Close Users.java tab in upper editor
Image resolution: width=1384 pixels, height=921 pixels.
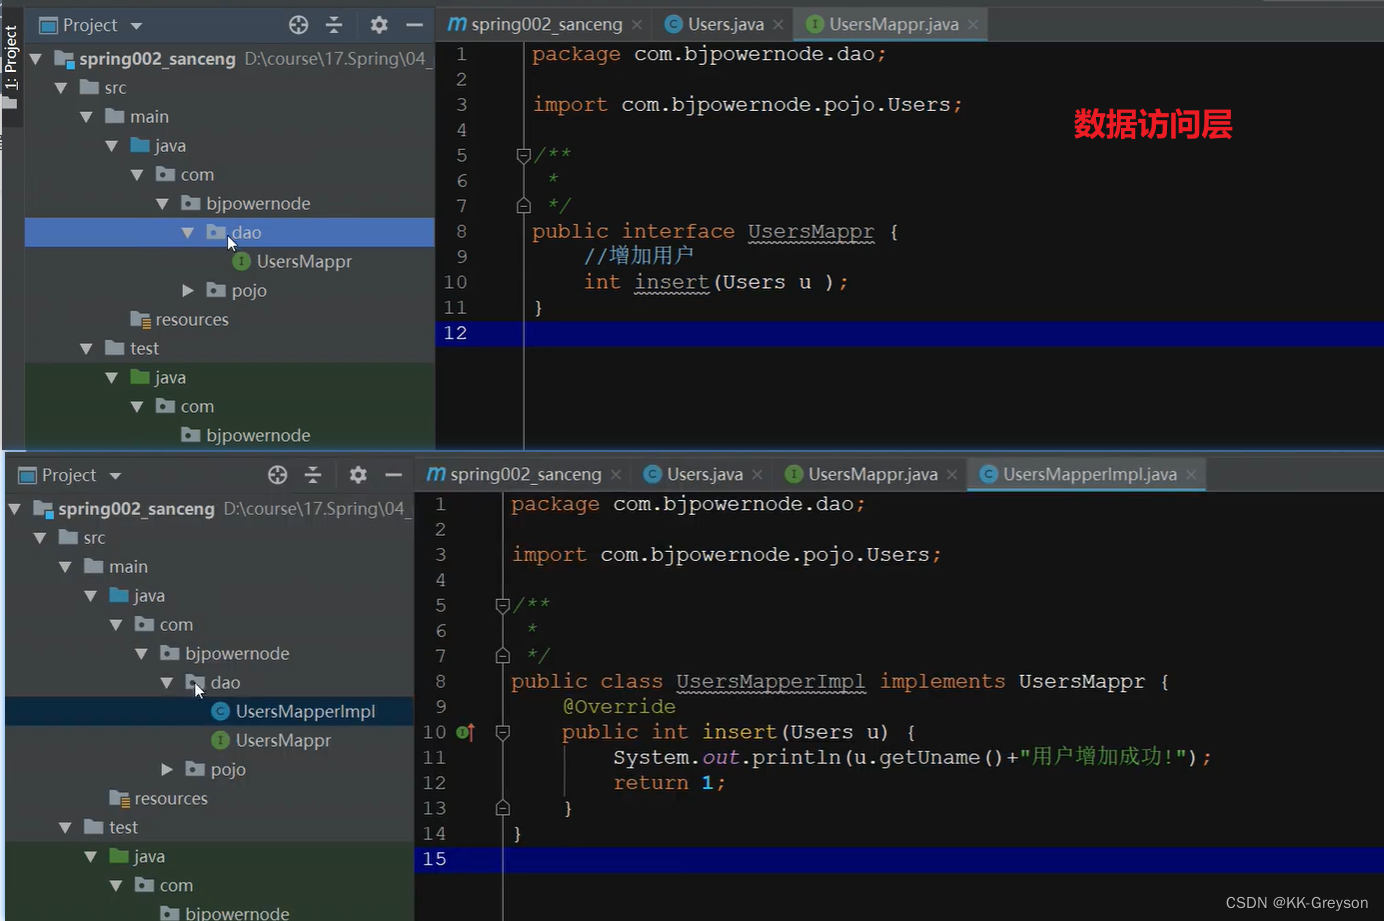tap(778, 25)
